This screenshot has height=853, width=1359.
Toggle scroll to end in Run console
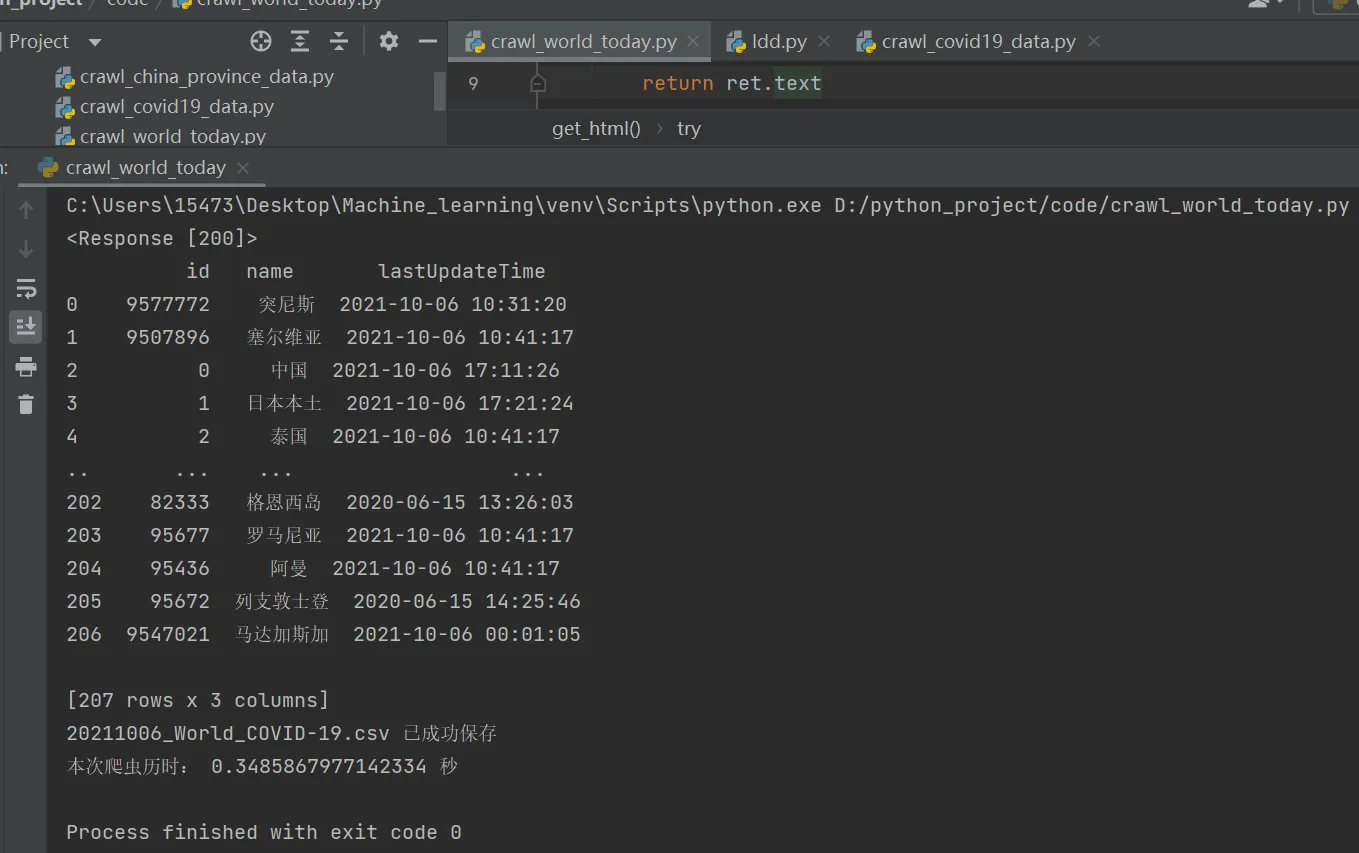pos(26,326)
